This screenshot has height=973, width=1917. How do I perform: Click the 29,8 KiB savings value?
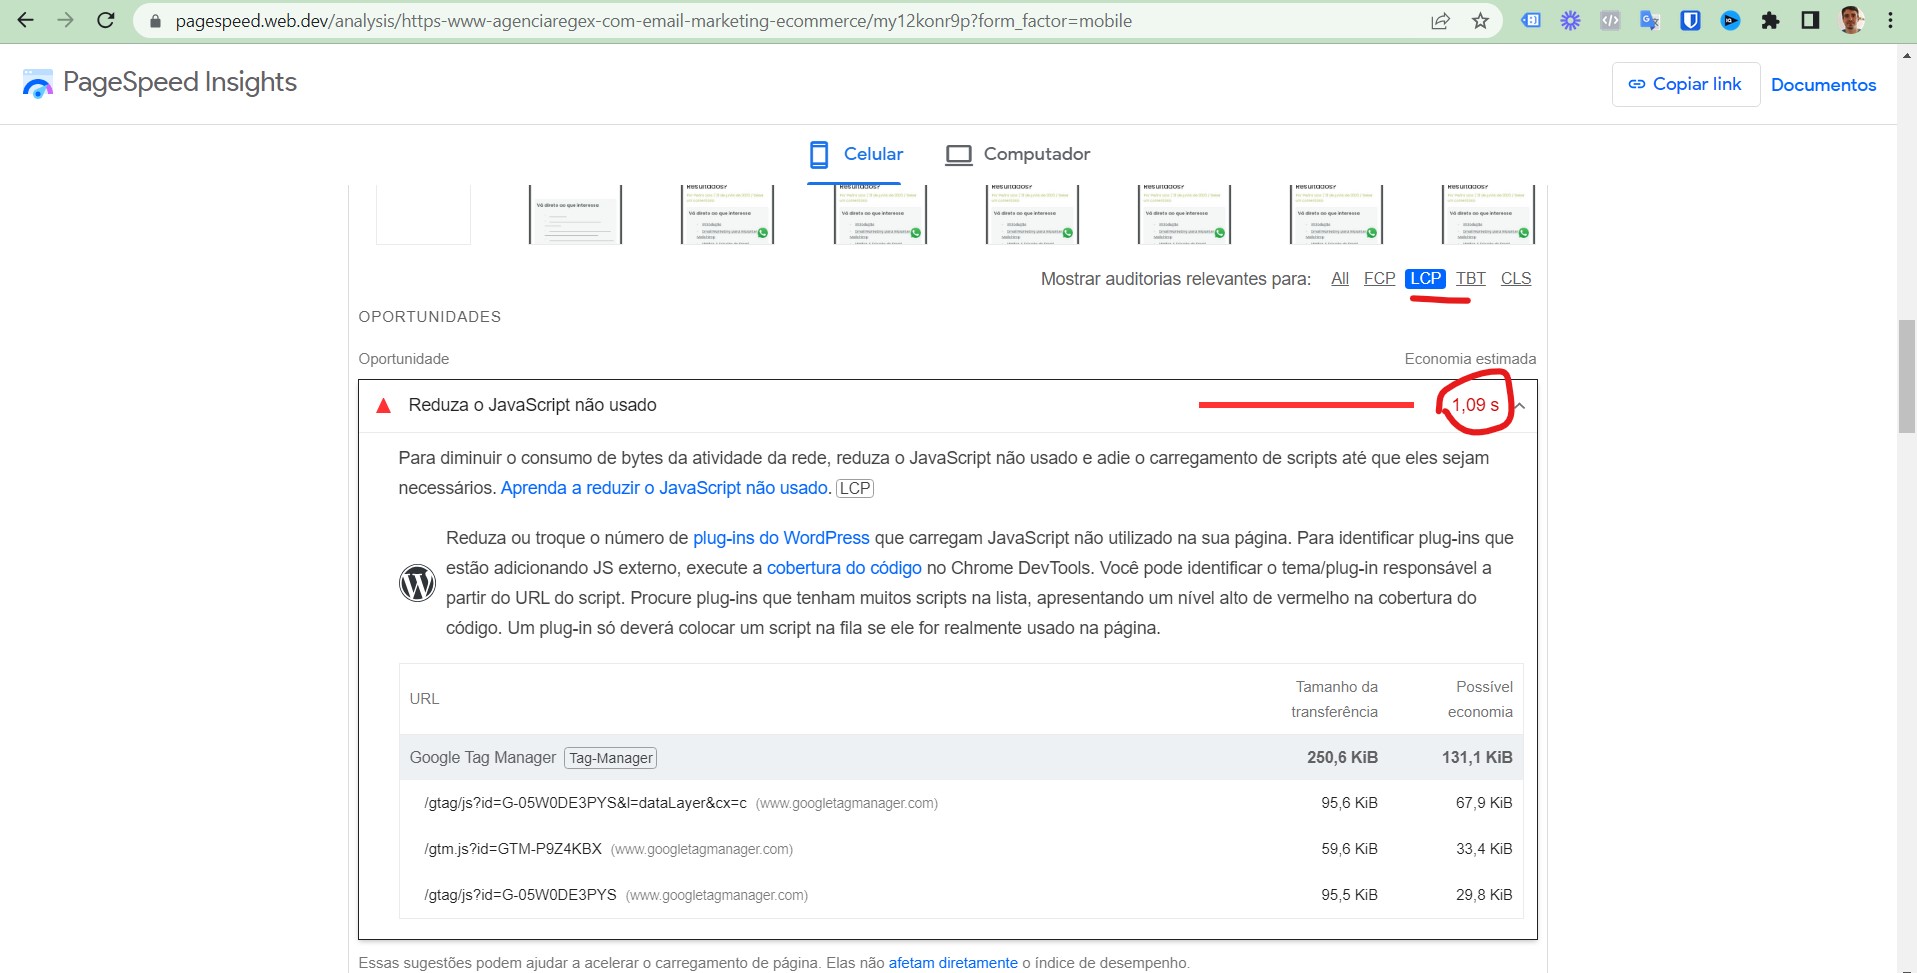1484,895
